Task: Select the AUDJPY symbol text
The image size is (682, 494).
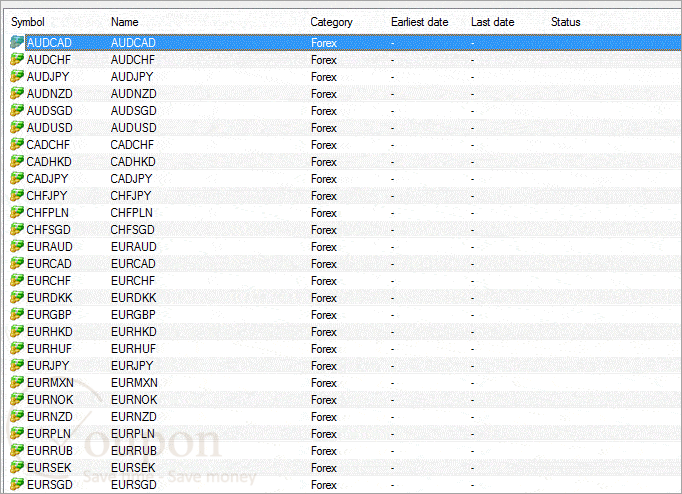Action: [48, 77]
